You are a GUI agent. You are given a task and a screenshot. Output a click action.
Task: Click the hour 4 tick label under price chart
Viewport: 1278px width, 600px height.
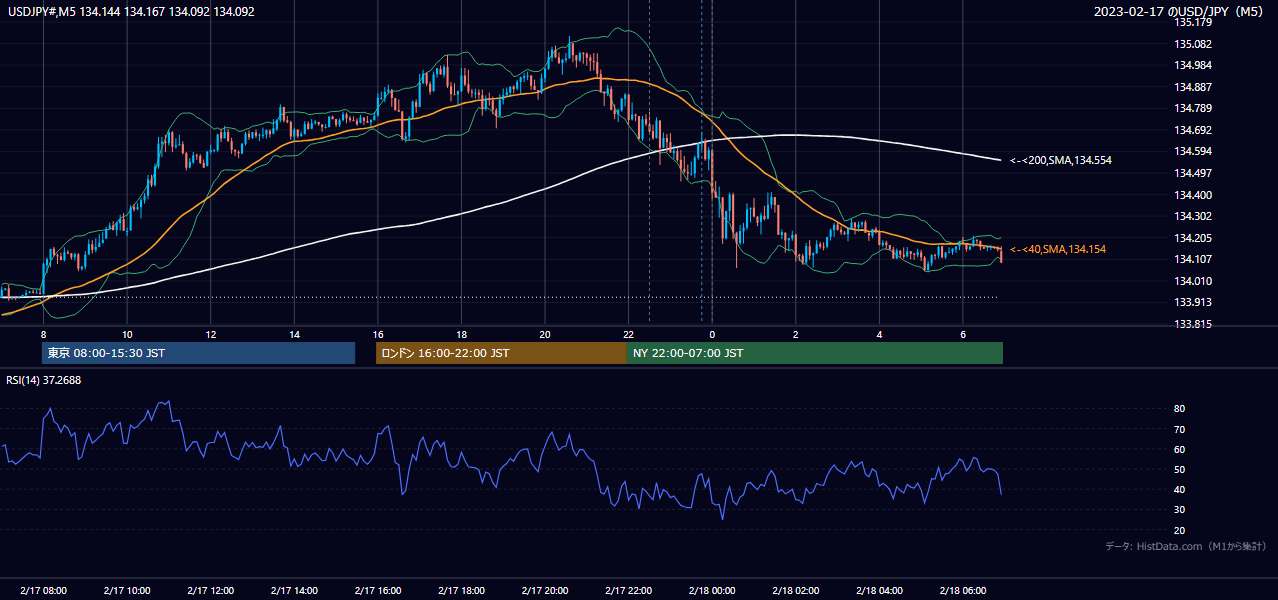pos(879,334)
